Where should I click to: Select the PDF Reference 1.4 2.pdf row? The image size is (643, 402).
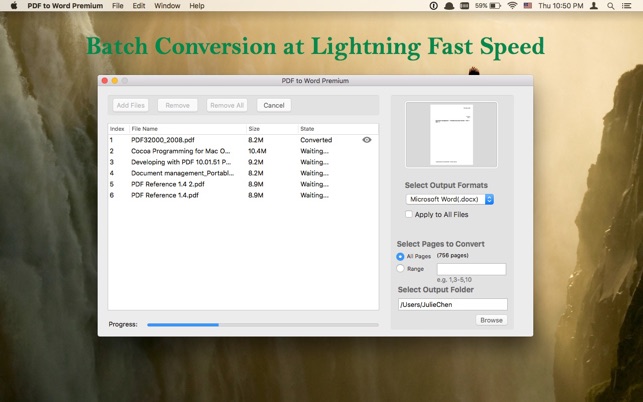coord(243,184)
